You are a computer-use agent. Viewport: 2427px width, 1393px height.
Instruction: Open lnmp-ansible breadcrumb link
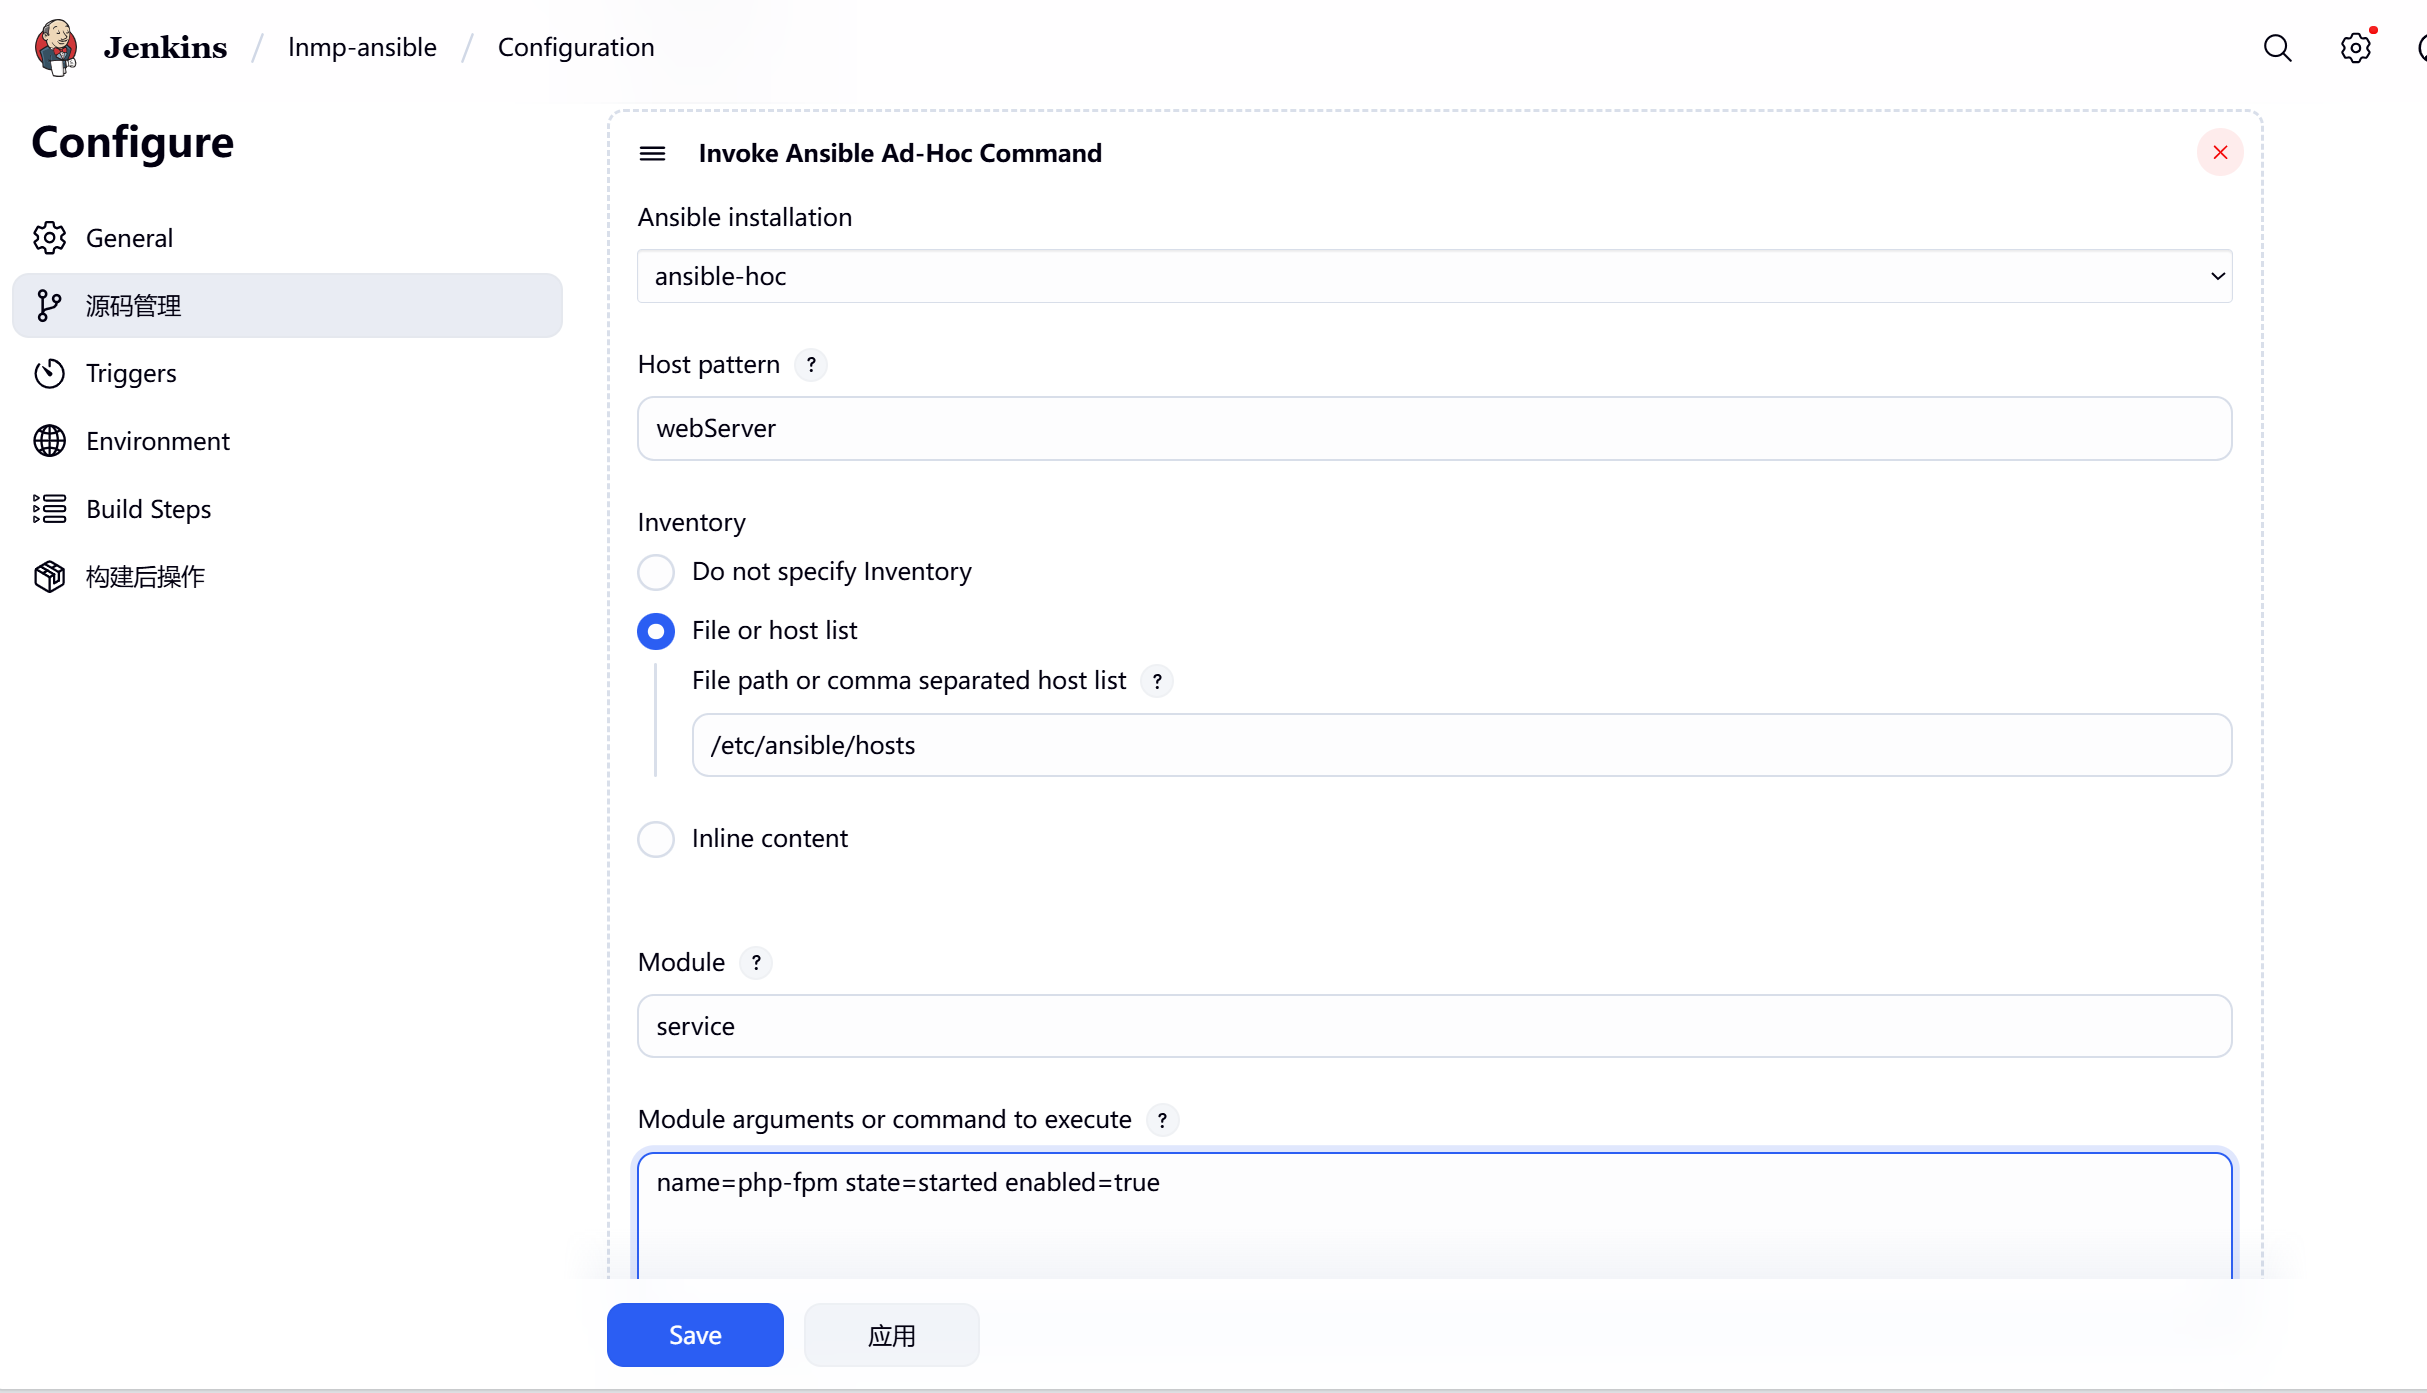[362, 47]
